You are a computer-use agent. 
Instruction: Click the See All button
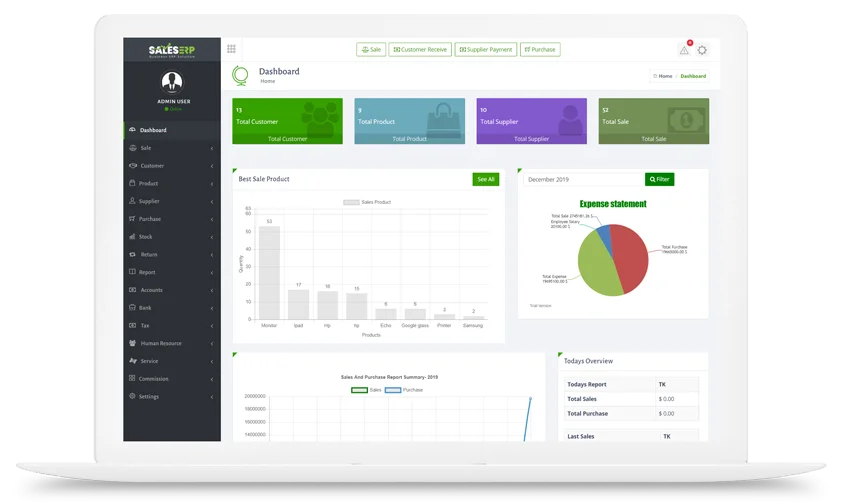click(485, 179)
